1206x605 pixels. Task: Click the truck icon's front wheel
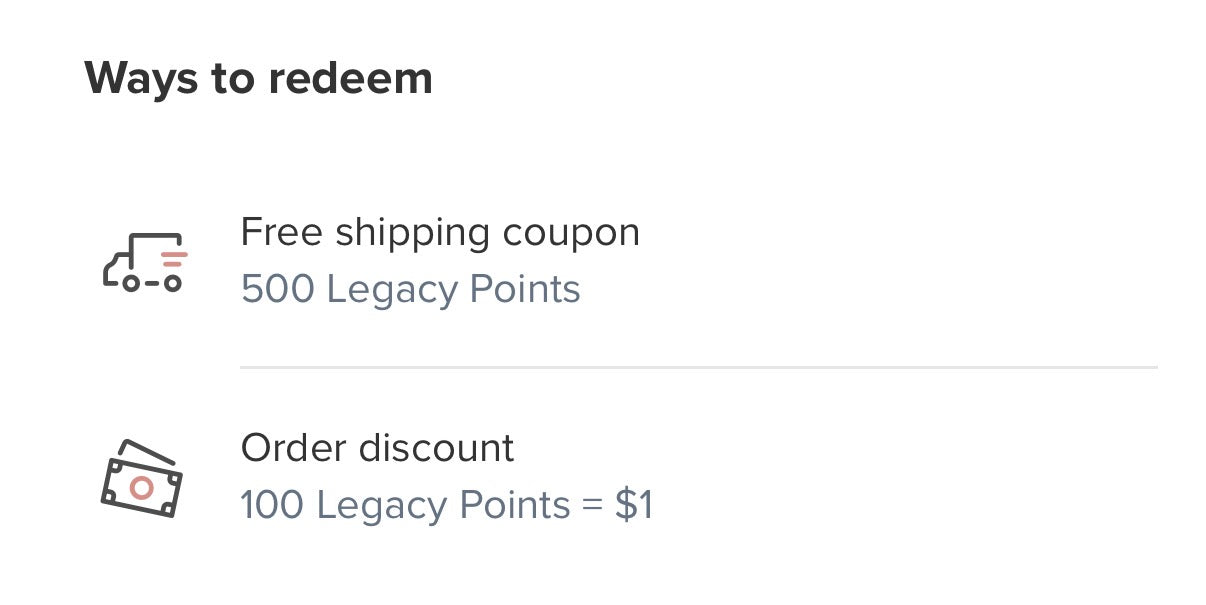(x=130, y=283)
